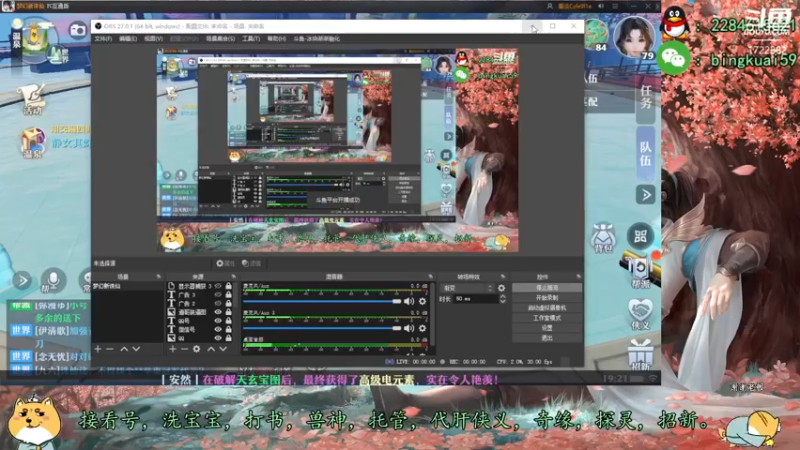Add a new source with plus icon

point(172,349)
